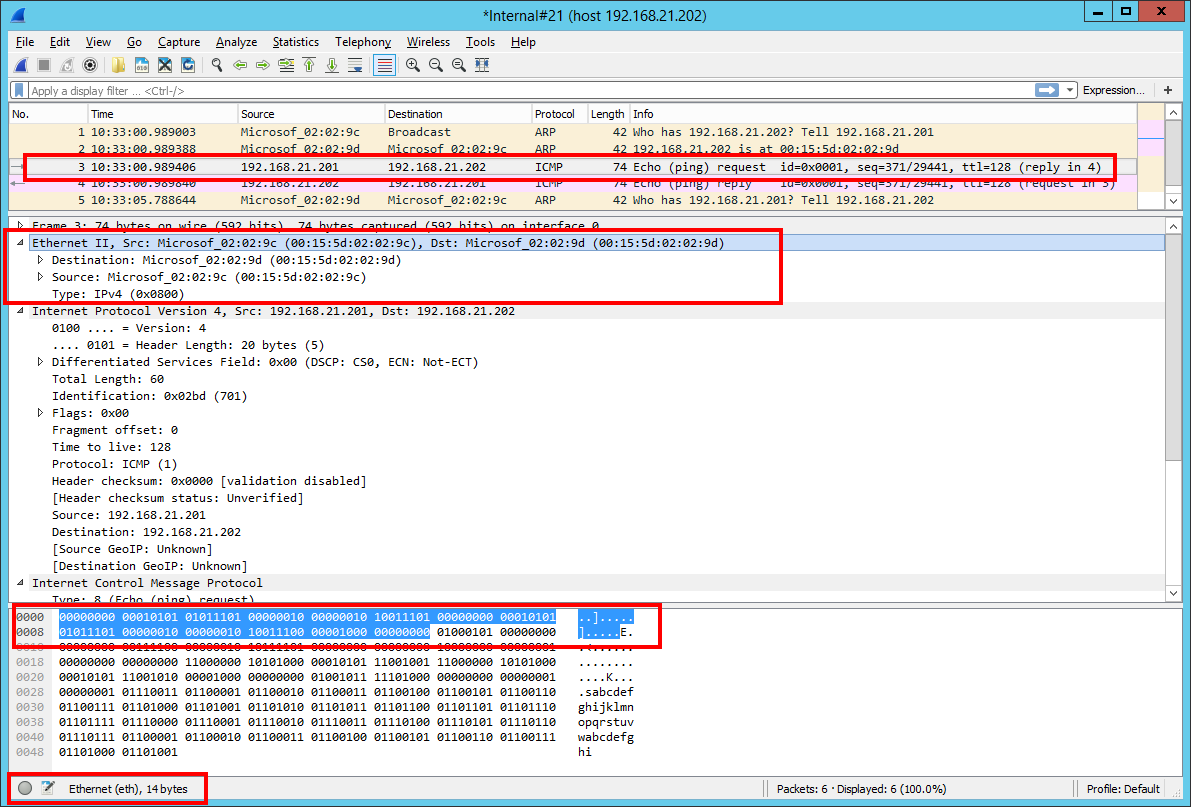This screenshot has height=807, width=1191.
Task: Open the Analyze menu
Action: tap(236, 42)
